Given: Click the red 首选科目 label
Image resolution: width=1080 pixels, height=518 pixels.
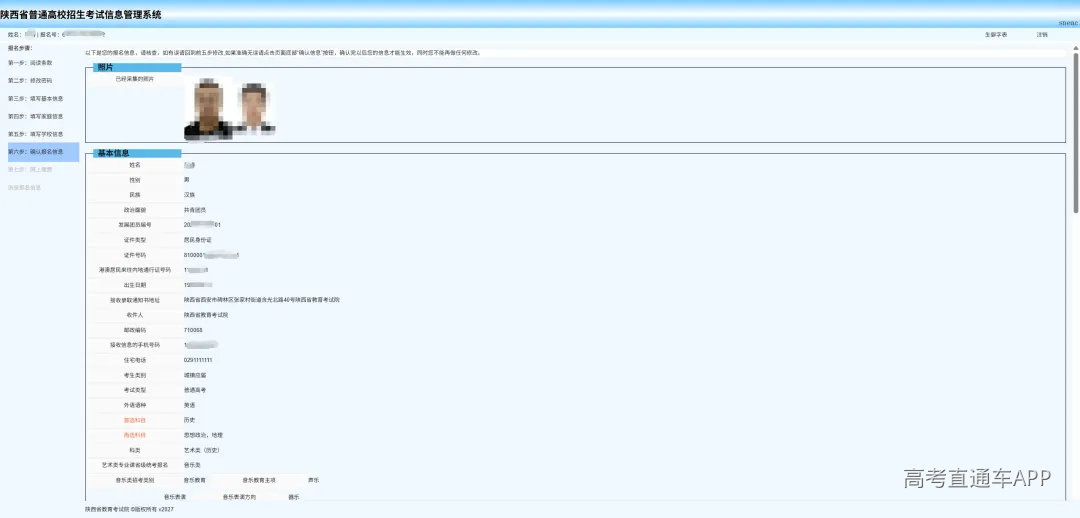Looking at the screenshot, I should pyautogui.click(x=135, y=420).
